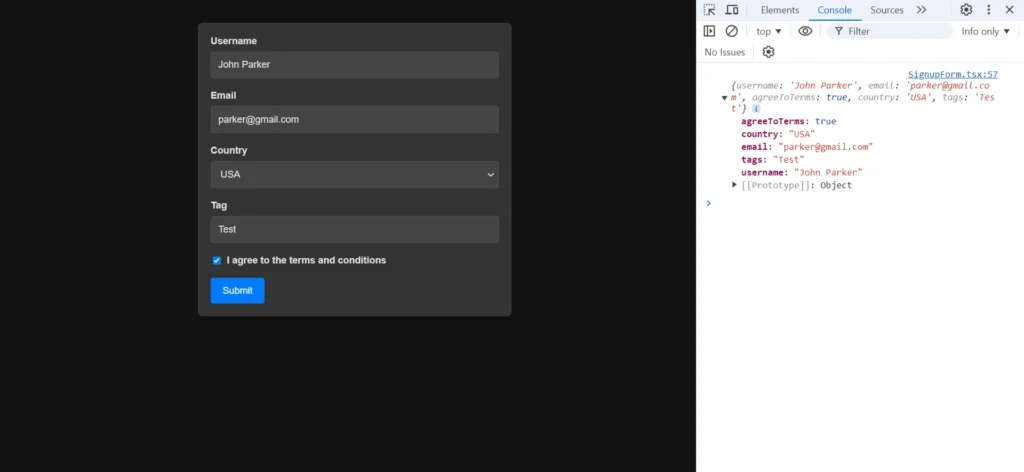1024x472 pixels.
Task: Switch to the Sources tab
Action: pos(886,10)
